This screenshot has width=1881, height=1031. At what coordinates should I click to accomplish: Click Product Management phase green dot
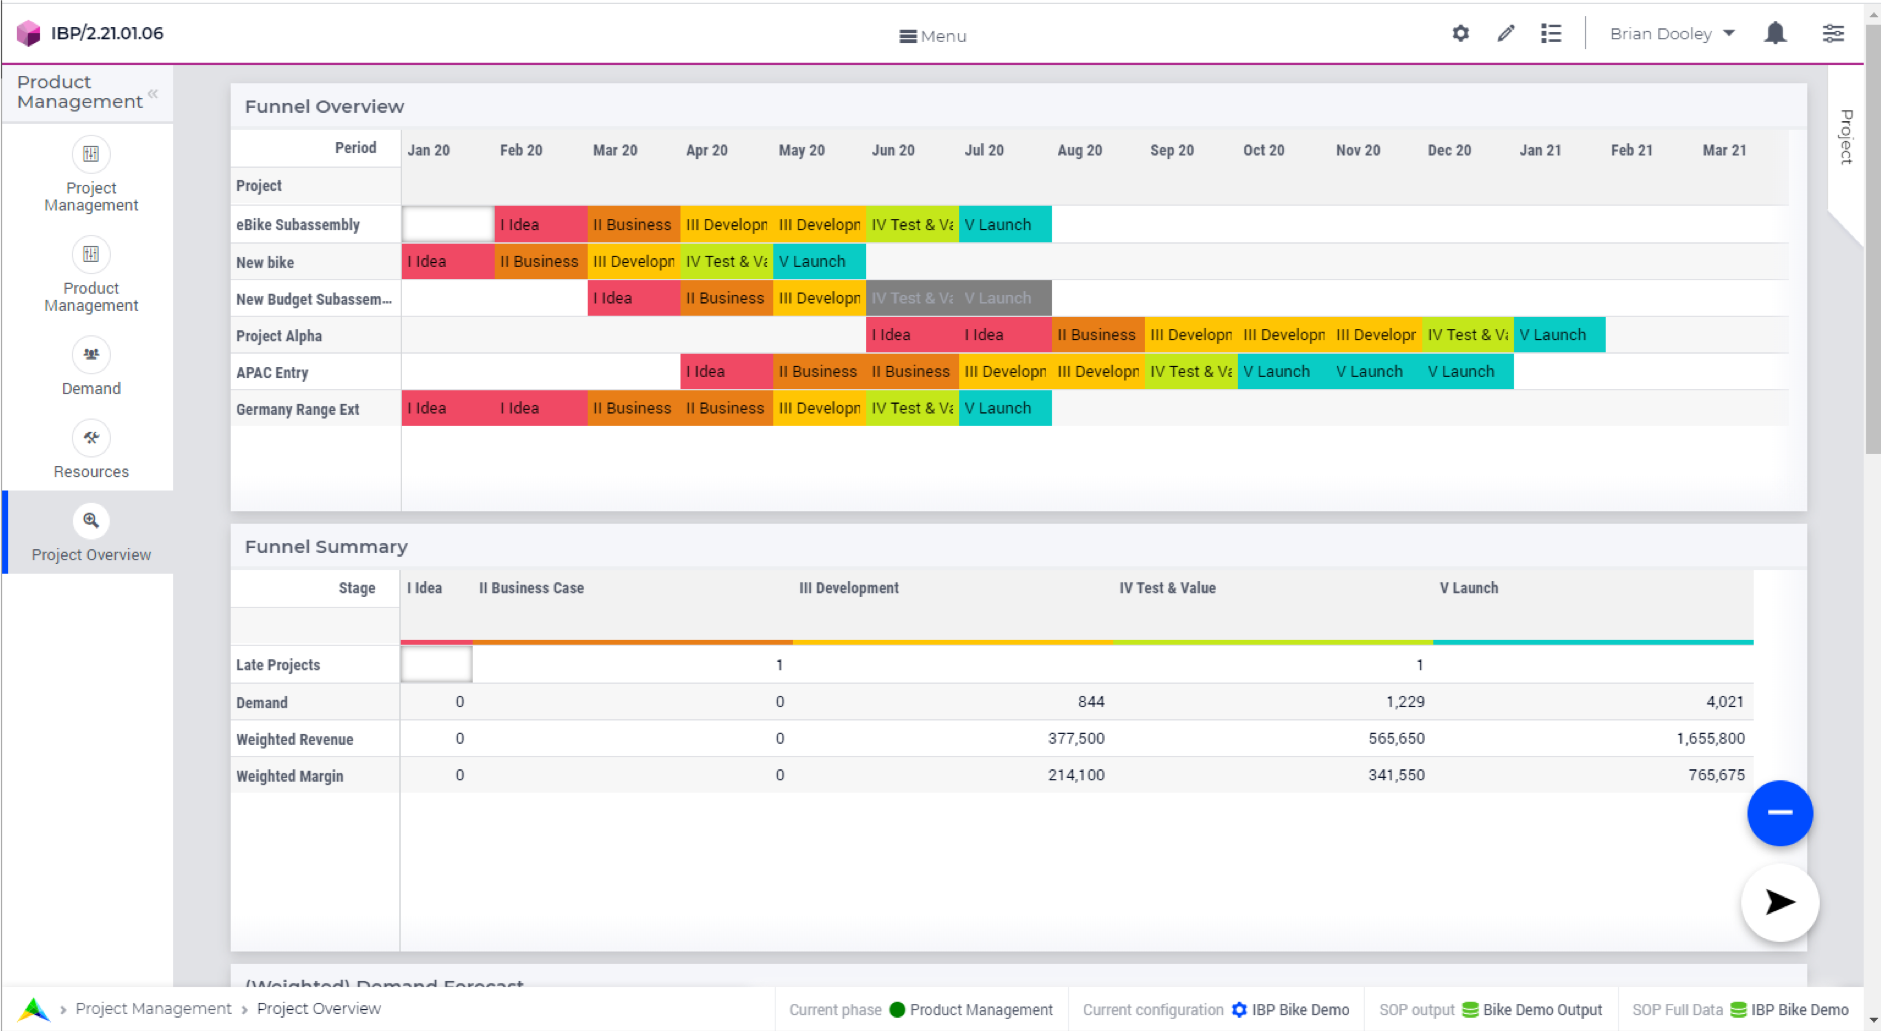tap(897, 1010)
